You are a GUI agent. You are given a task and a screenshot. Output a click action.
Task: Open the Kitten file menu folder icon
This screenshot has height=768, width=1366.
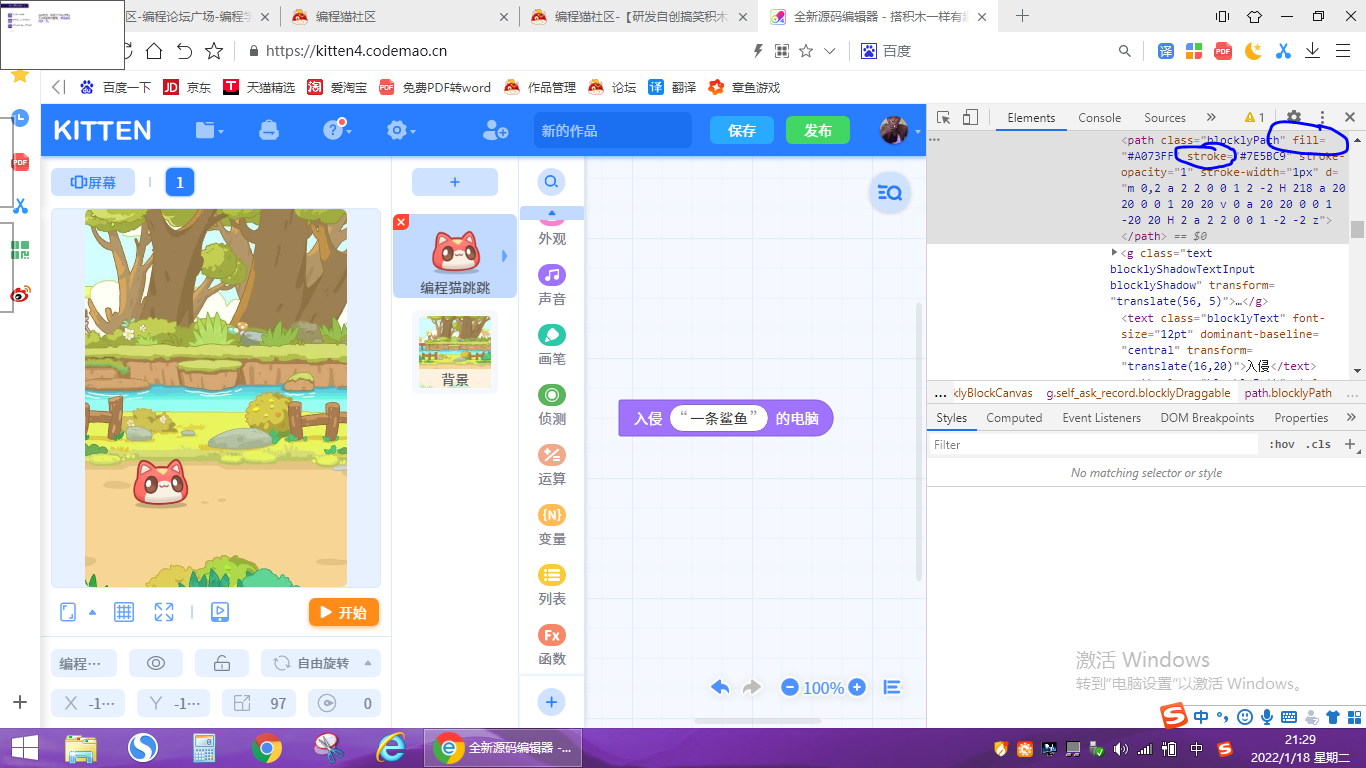click(209, 130)
